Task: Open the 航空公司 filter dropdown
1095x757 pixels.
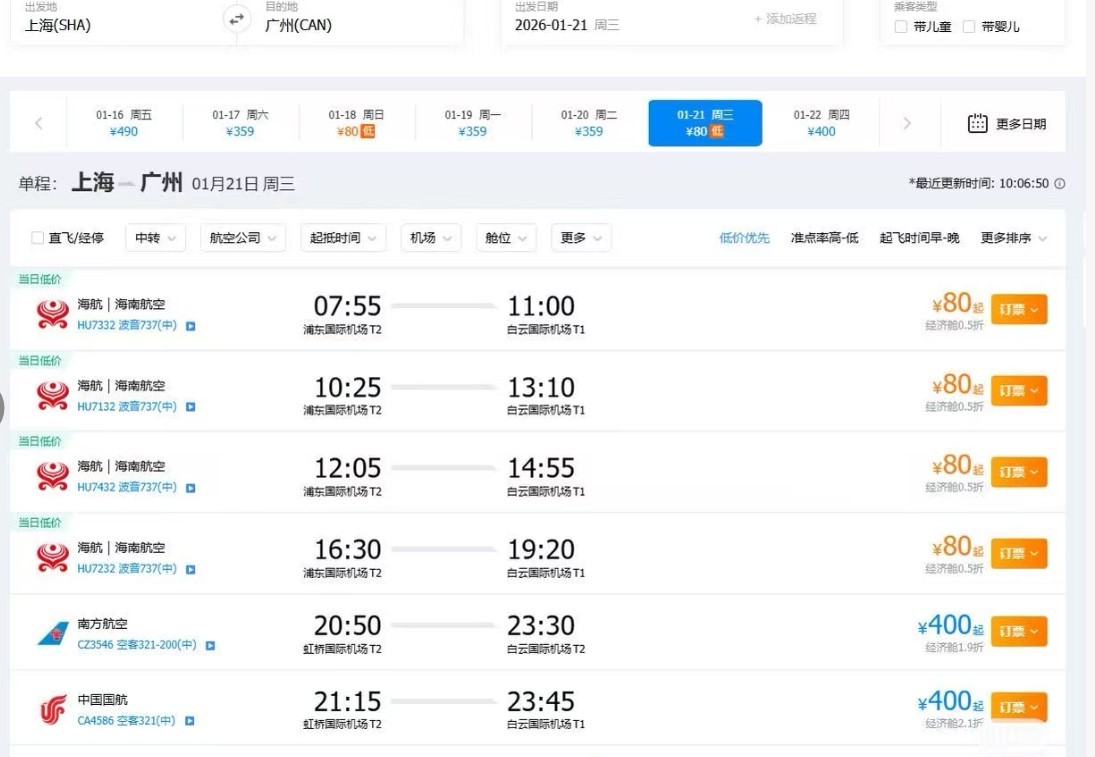Action: point(242,237)
